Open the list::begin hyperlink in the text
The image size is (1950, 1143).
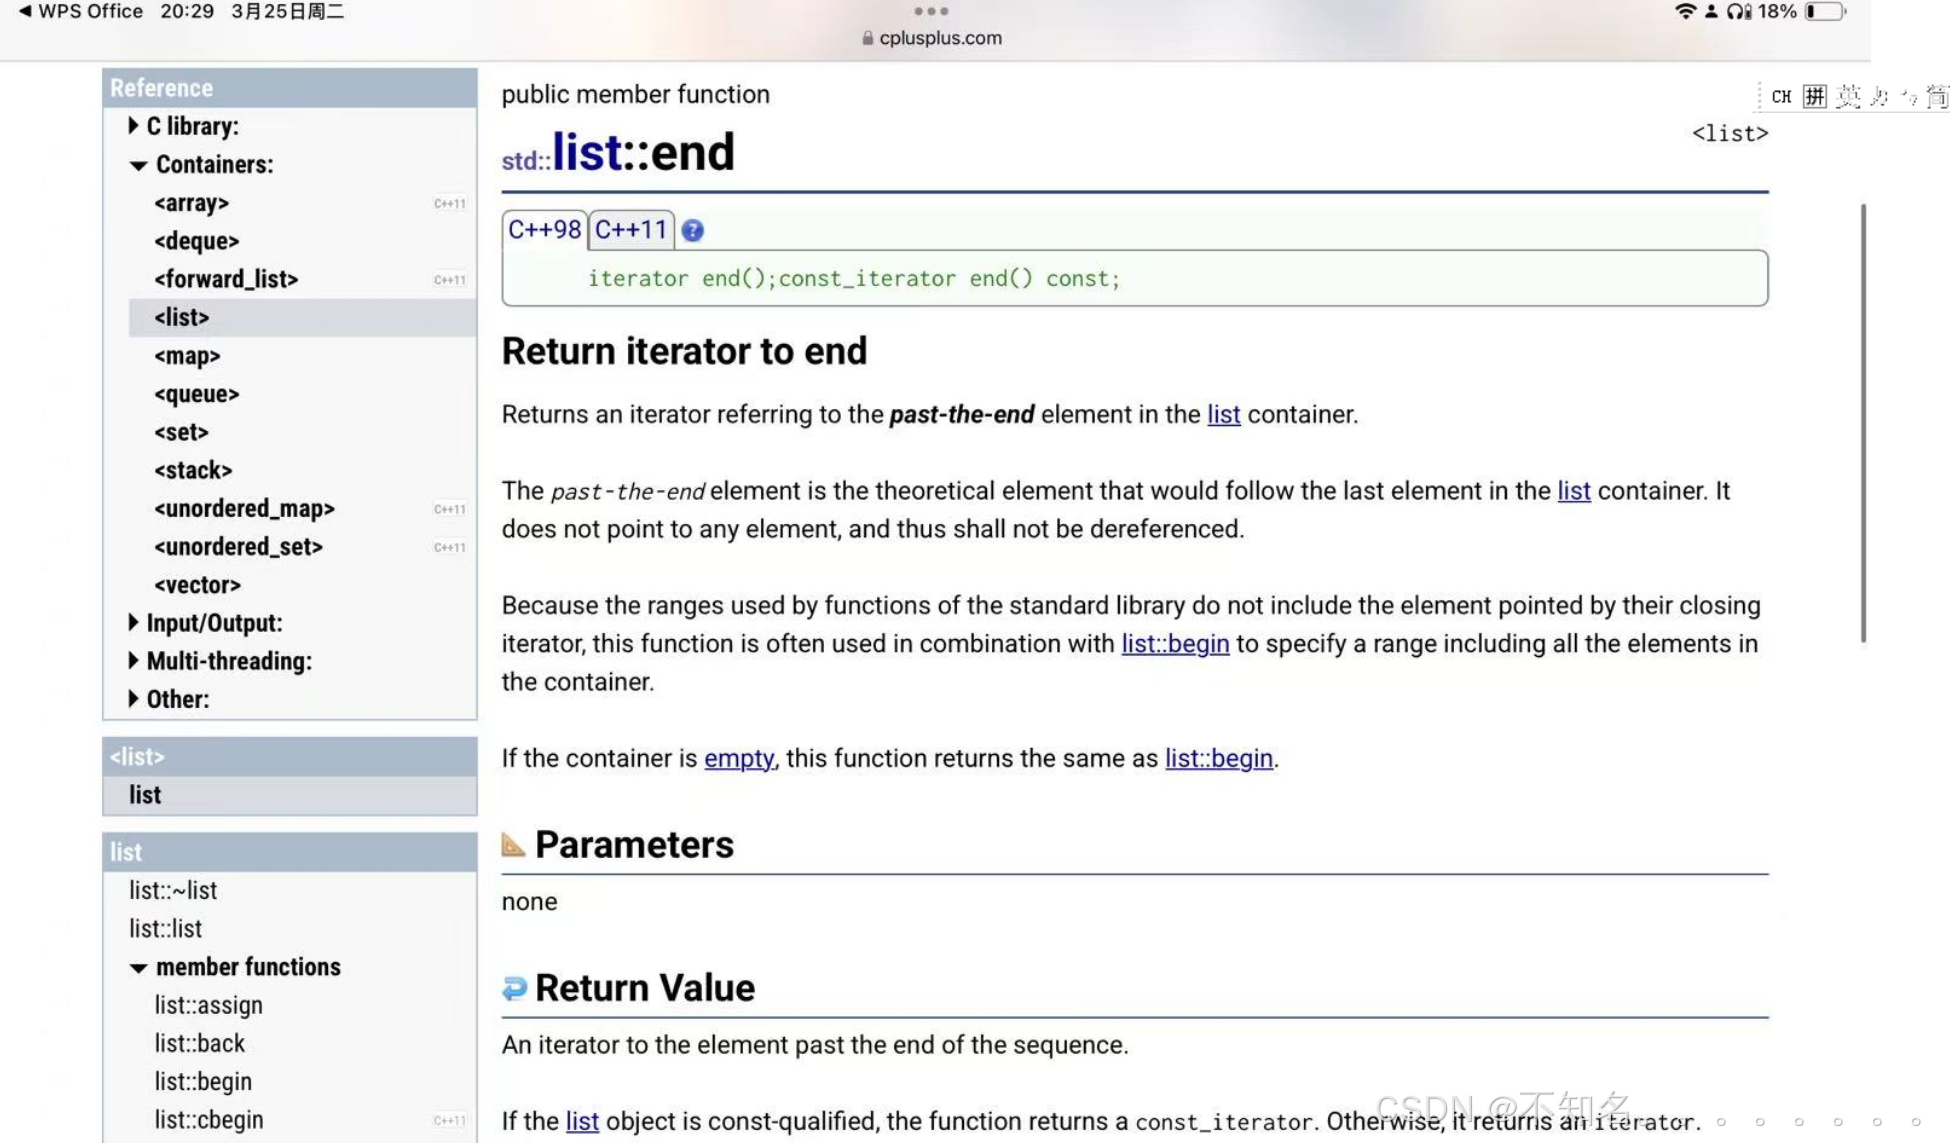coord(1174,643)
